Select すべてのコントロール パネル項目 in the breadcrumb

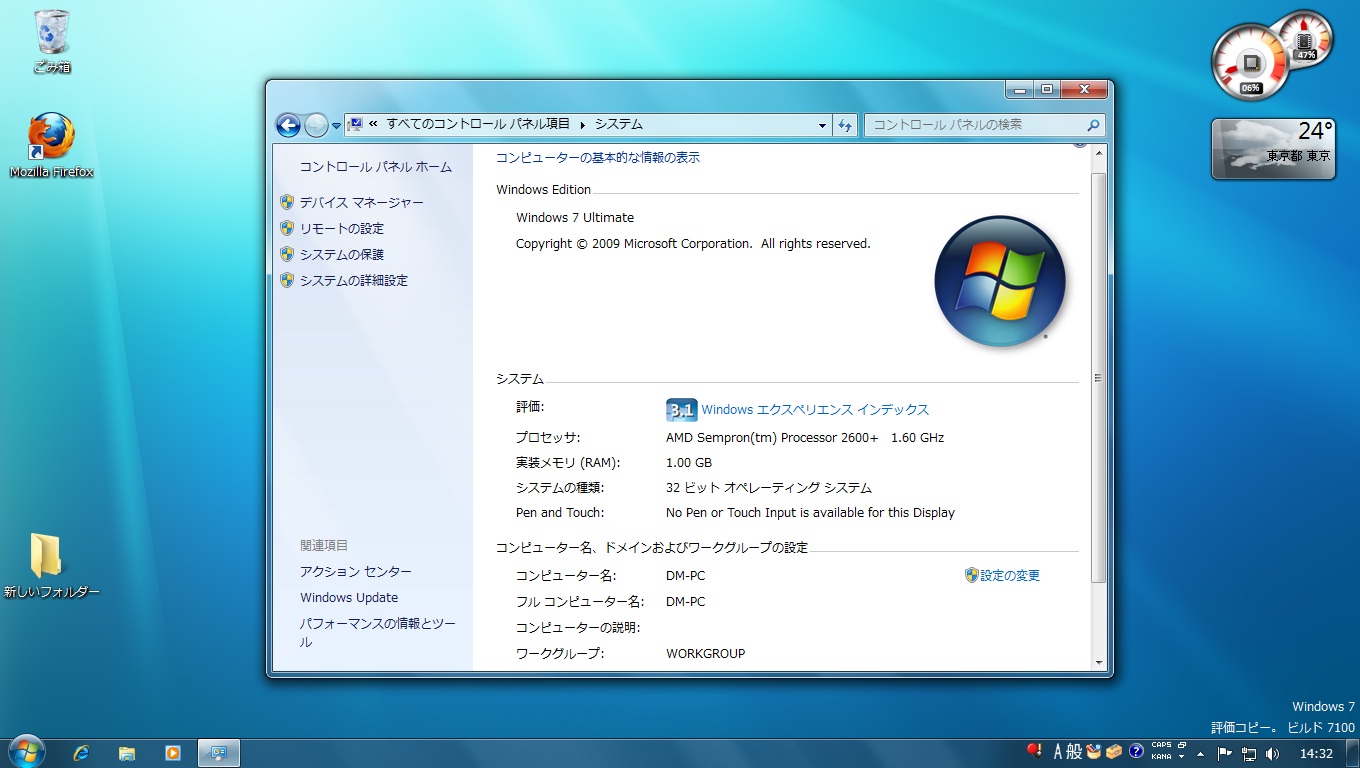click(x=478, y=125)
